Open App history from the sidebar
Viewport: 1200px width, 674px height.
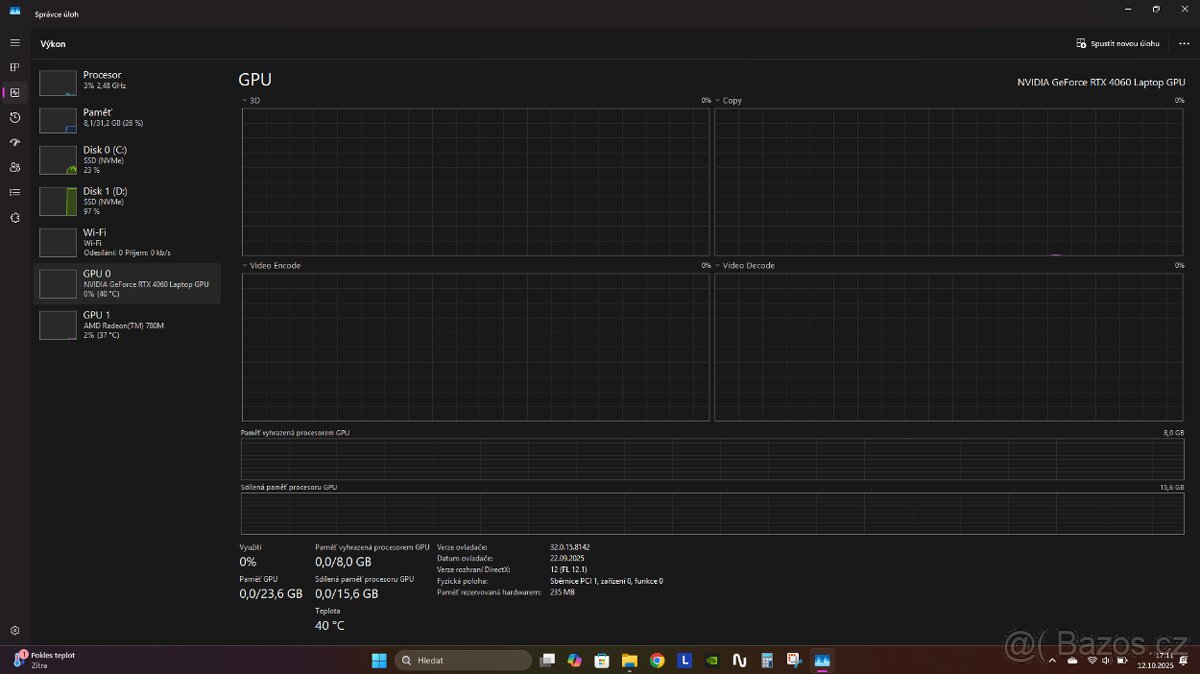(15, 117)
